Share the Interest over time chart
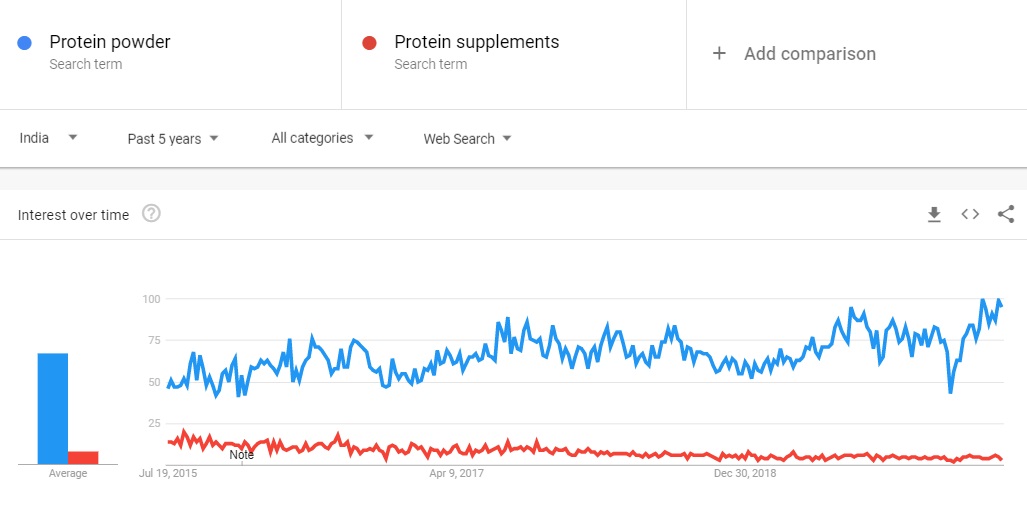 [x=1006, y=214]
